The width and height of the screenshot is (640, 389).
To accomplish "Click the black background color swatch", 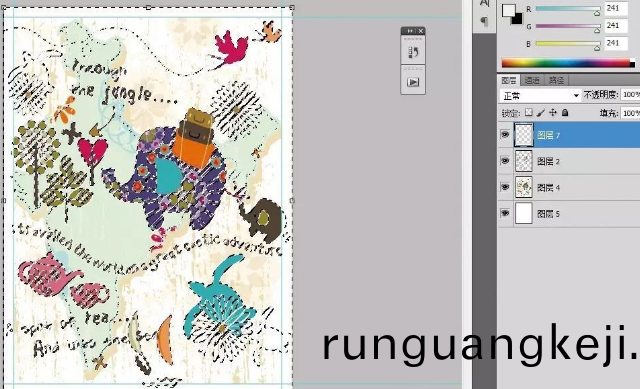I will point(518,19).
